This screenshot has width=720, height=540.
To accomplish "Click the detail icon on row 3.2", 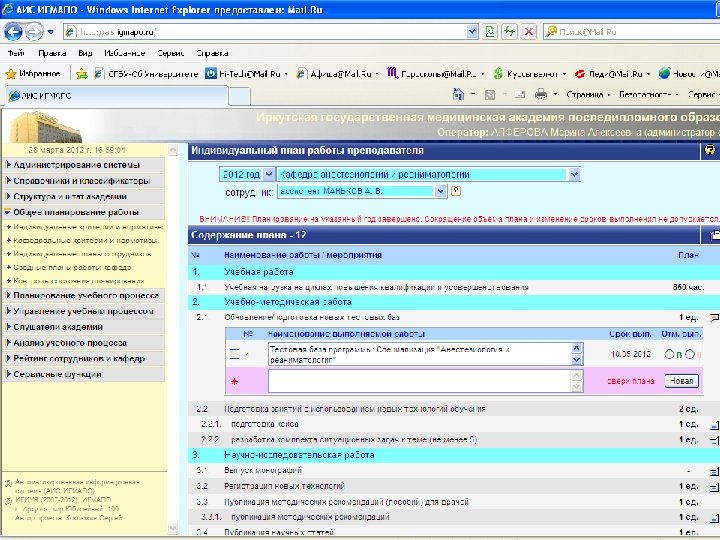I will (x=714, y=487).
